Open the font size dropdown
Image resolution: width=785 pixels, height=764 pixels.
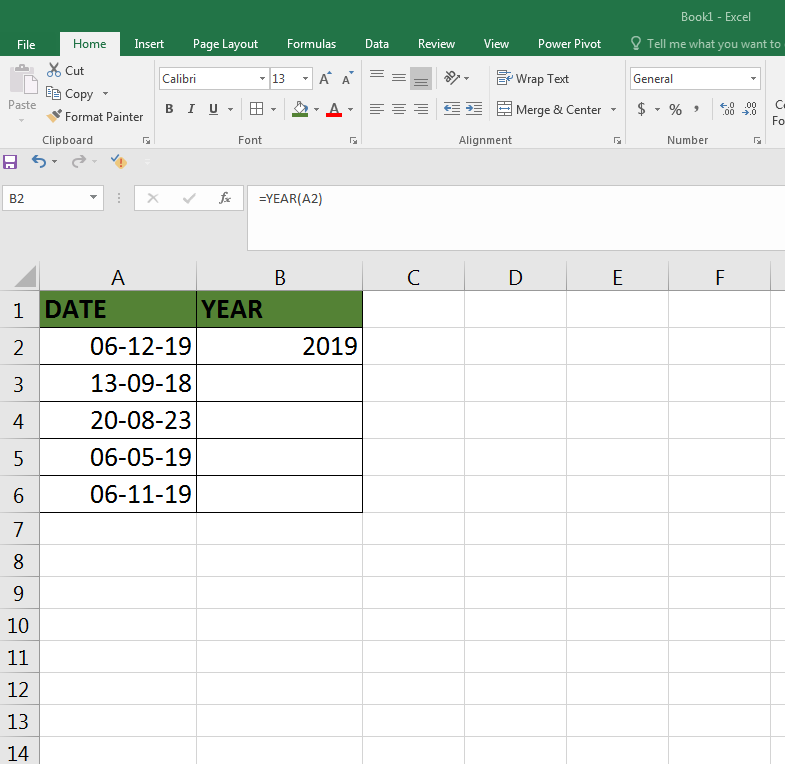305,79
